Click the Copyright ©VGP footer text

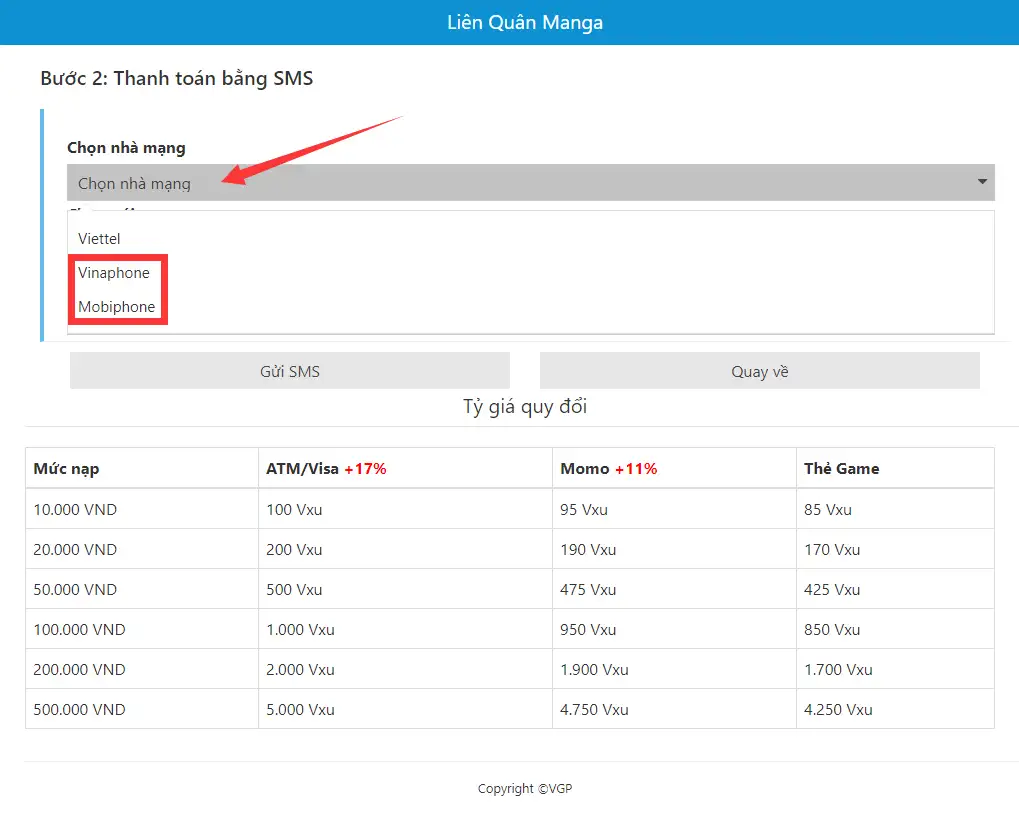click(525, 788)
